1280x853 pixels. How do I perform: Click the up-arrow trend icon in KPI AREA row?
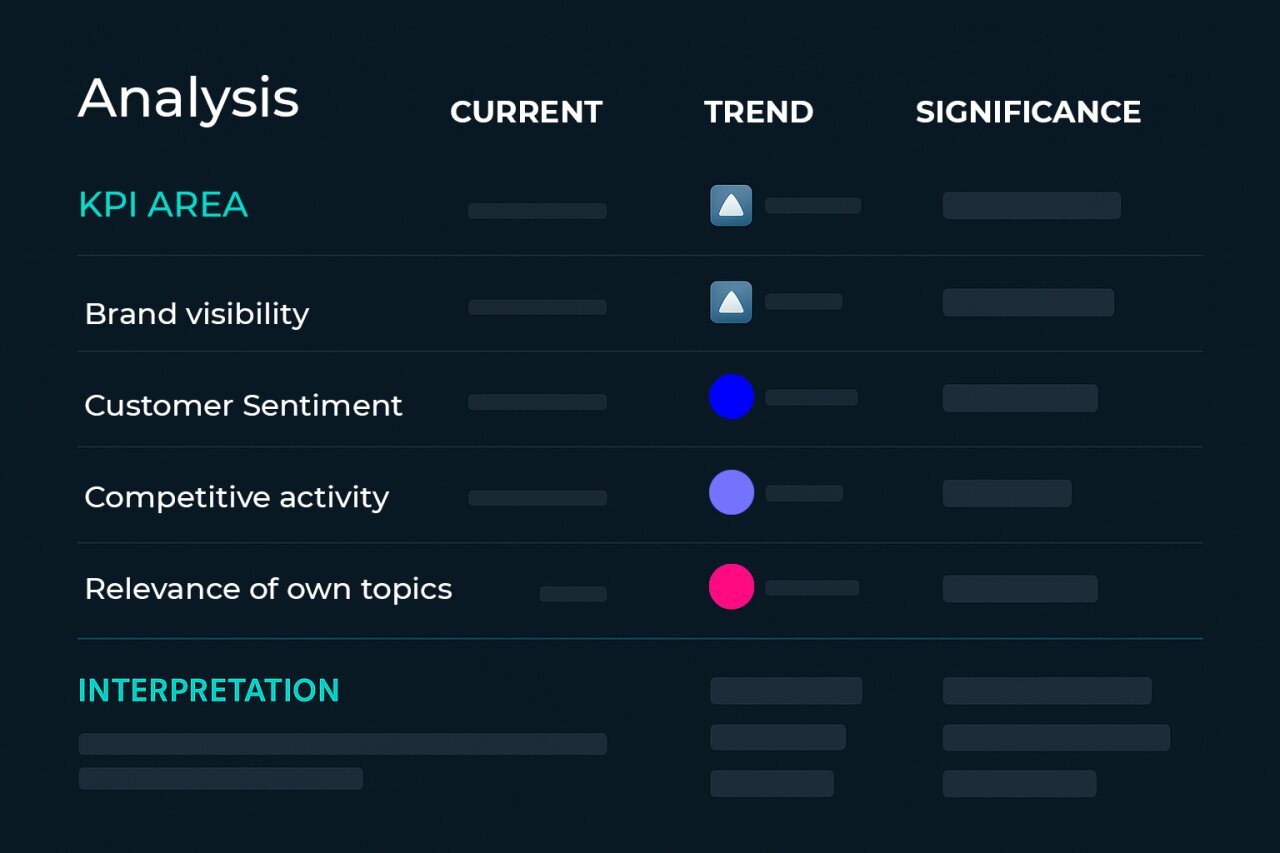[x=731, y=205]
